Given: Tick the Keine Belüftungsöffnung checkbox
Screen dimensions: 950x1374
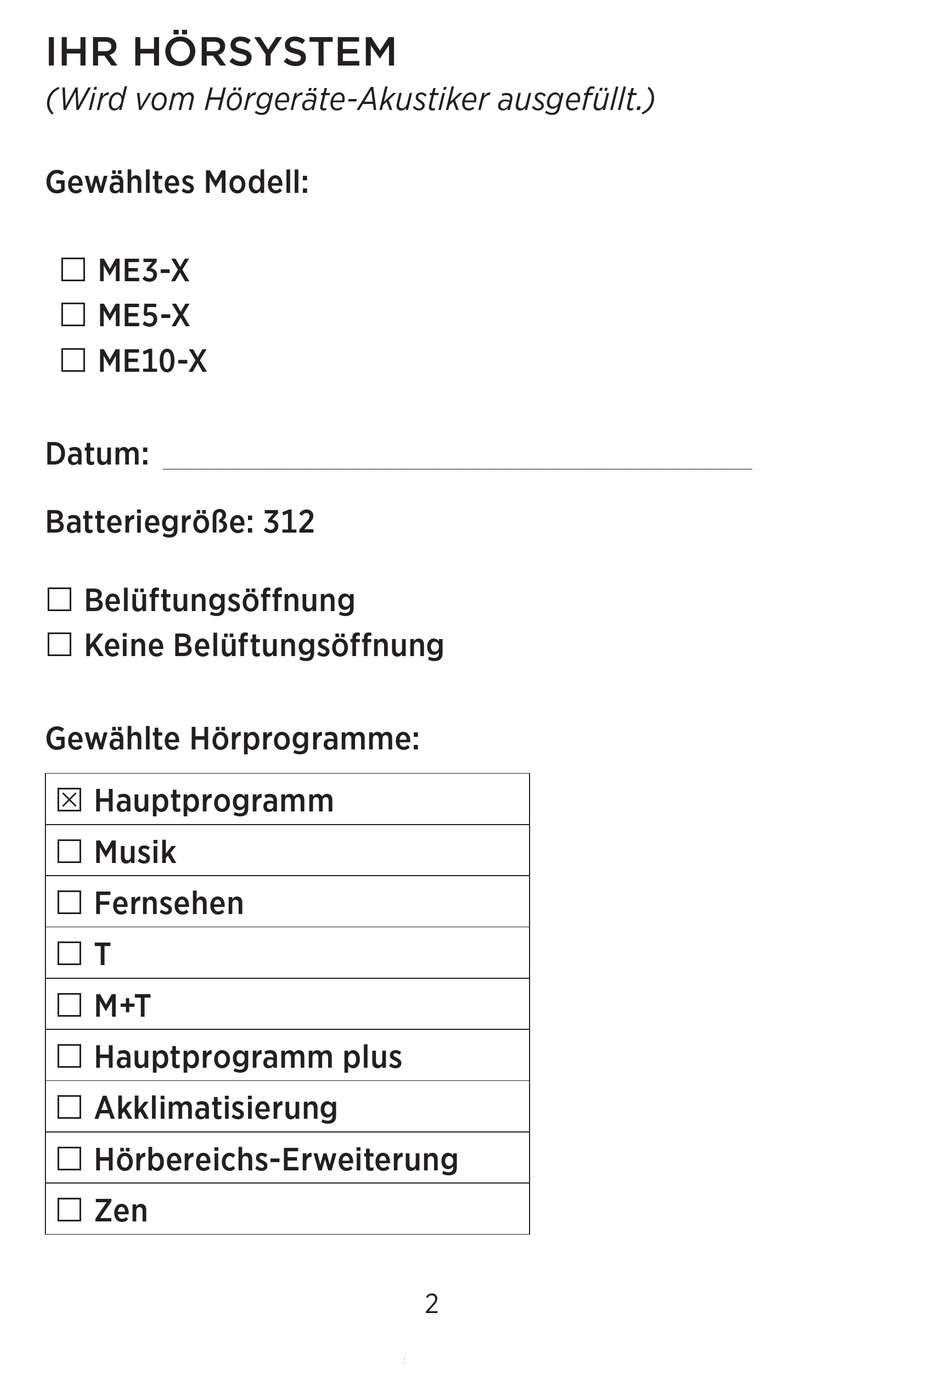Looking at the screenshot, I should 60,644.
